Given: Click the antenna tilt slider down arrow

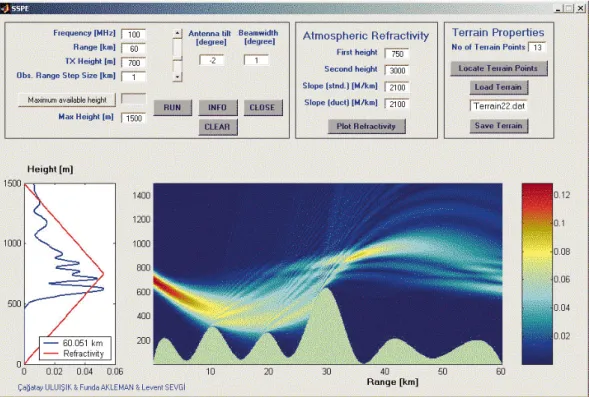Looking at the screenshot, I should (x=177, y=77).
